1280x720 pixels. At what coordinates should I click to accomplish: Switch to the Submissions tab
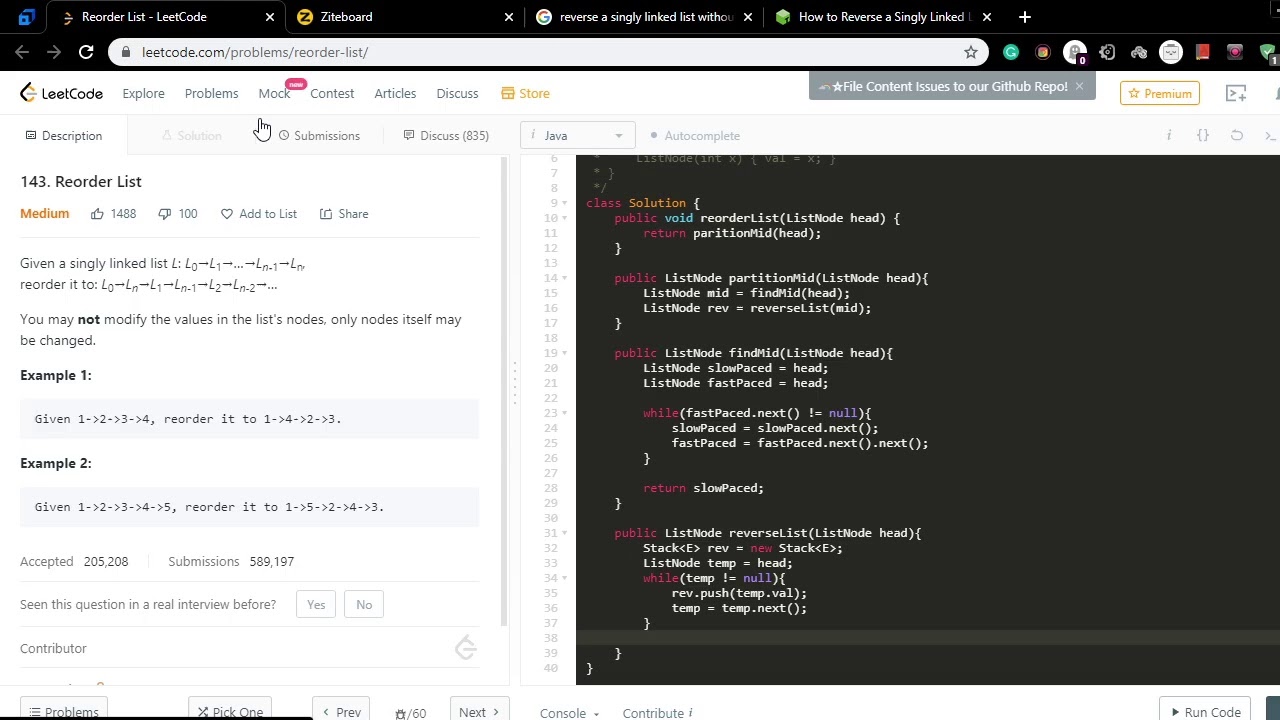point(319,136)
